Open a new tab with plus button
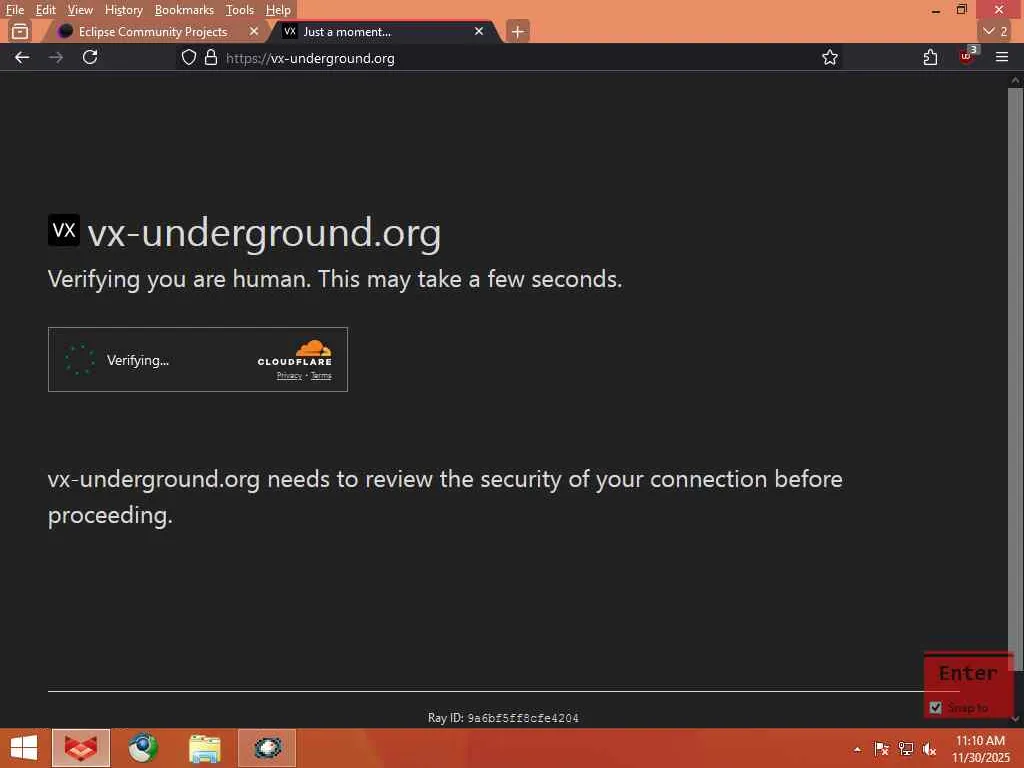 tap(517, 31)
